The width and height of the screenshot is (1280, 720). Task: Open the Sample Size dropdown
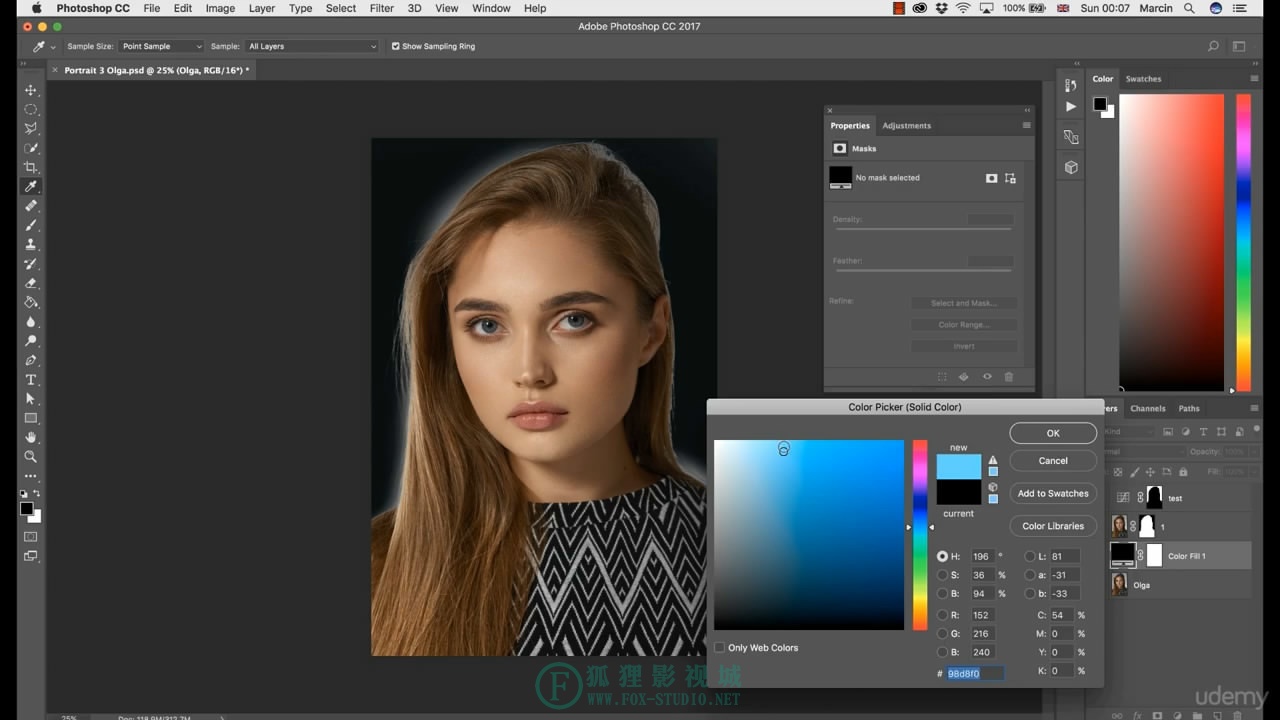pos(161,46)
